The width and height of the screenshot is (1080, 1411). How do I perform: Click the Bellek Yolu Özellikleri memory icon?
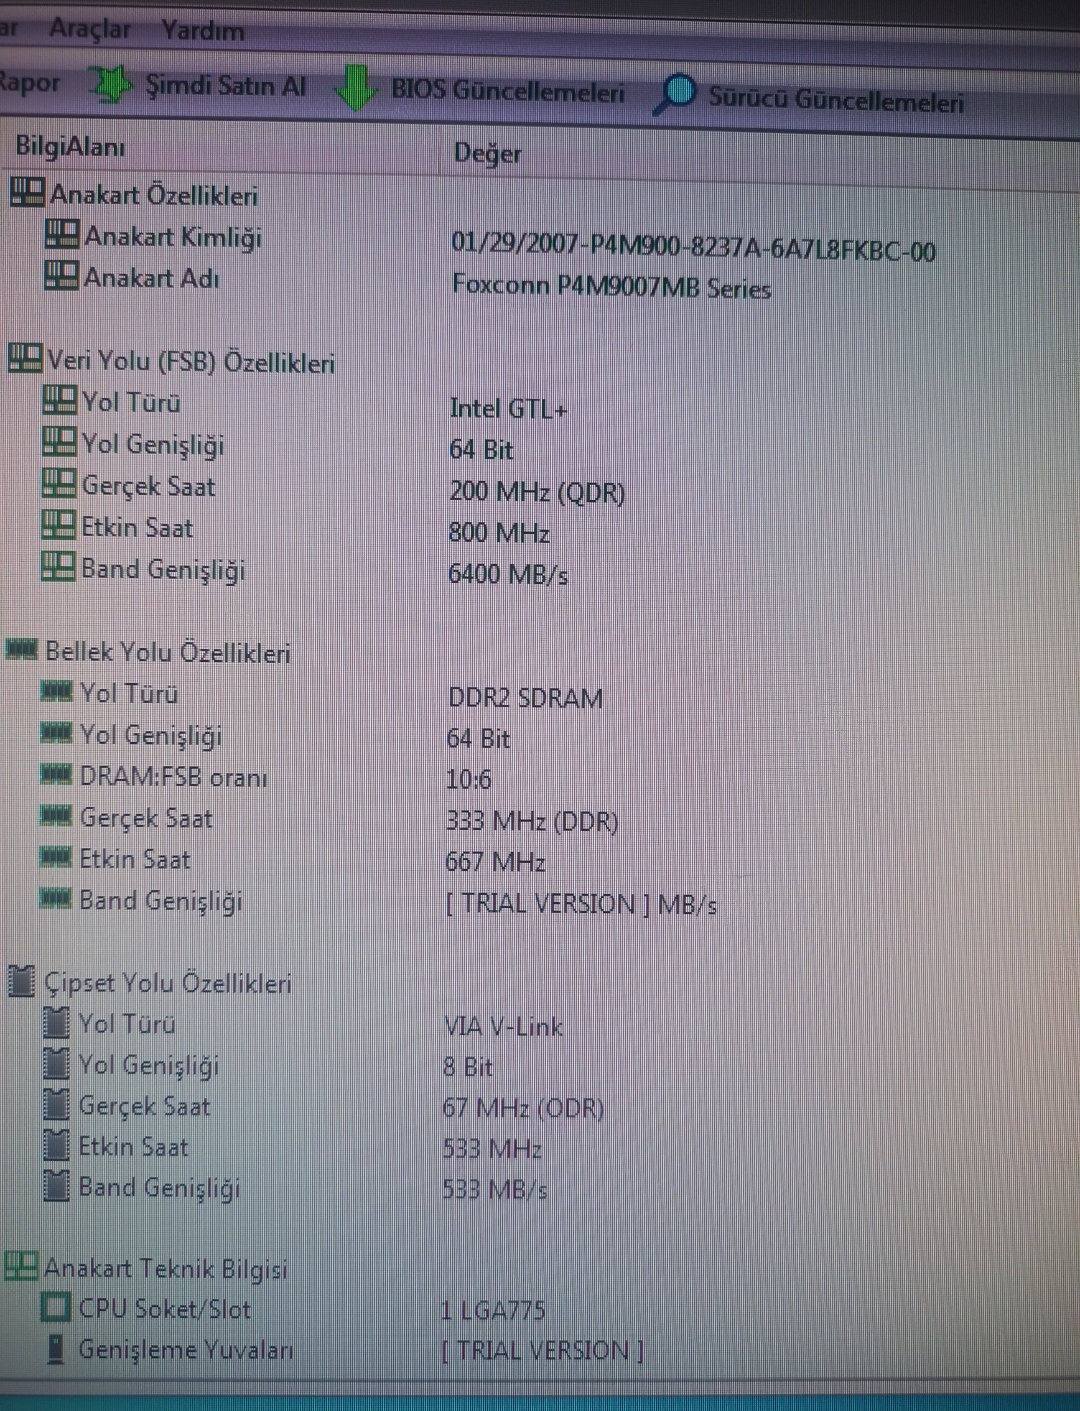coord(22,650)
